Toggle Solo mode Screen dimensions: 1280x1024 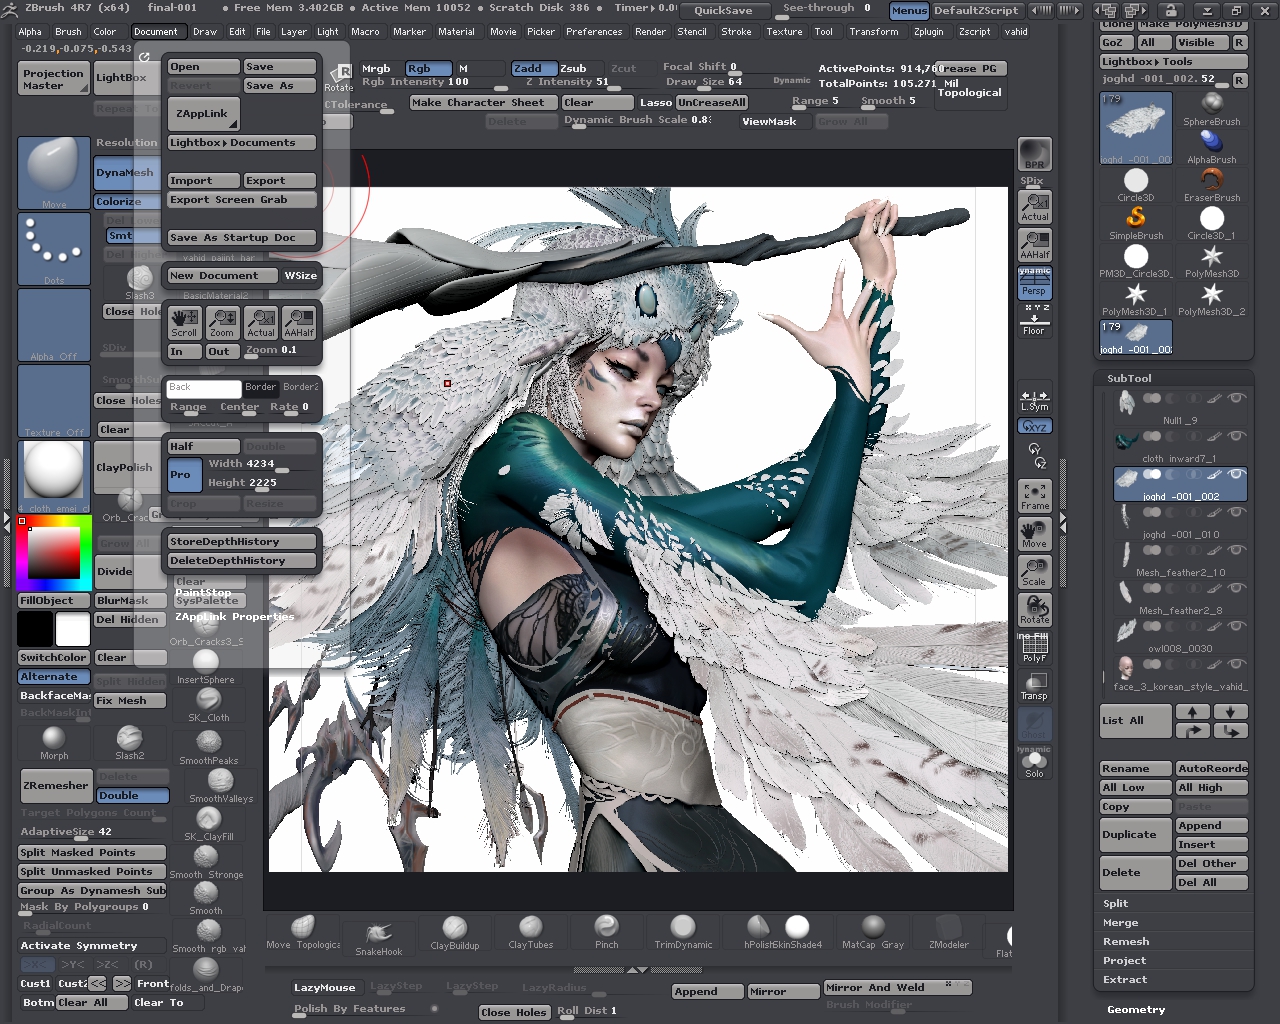[1034, 765]
